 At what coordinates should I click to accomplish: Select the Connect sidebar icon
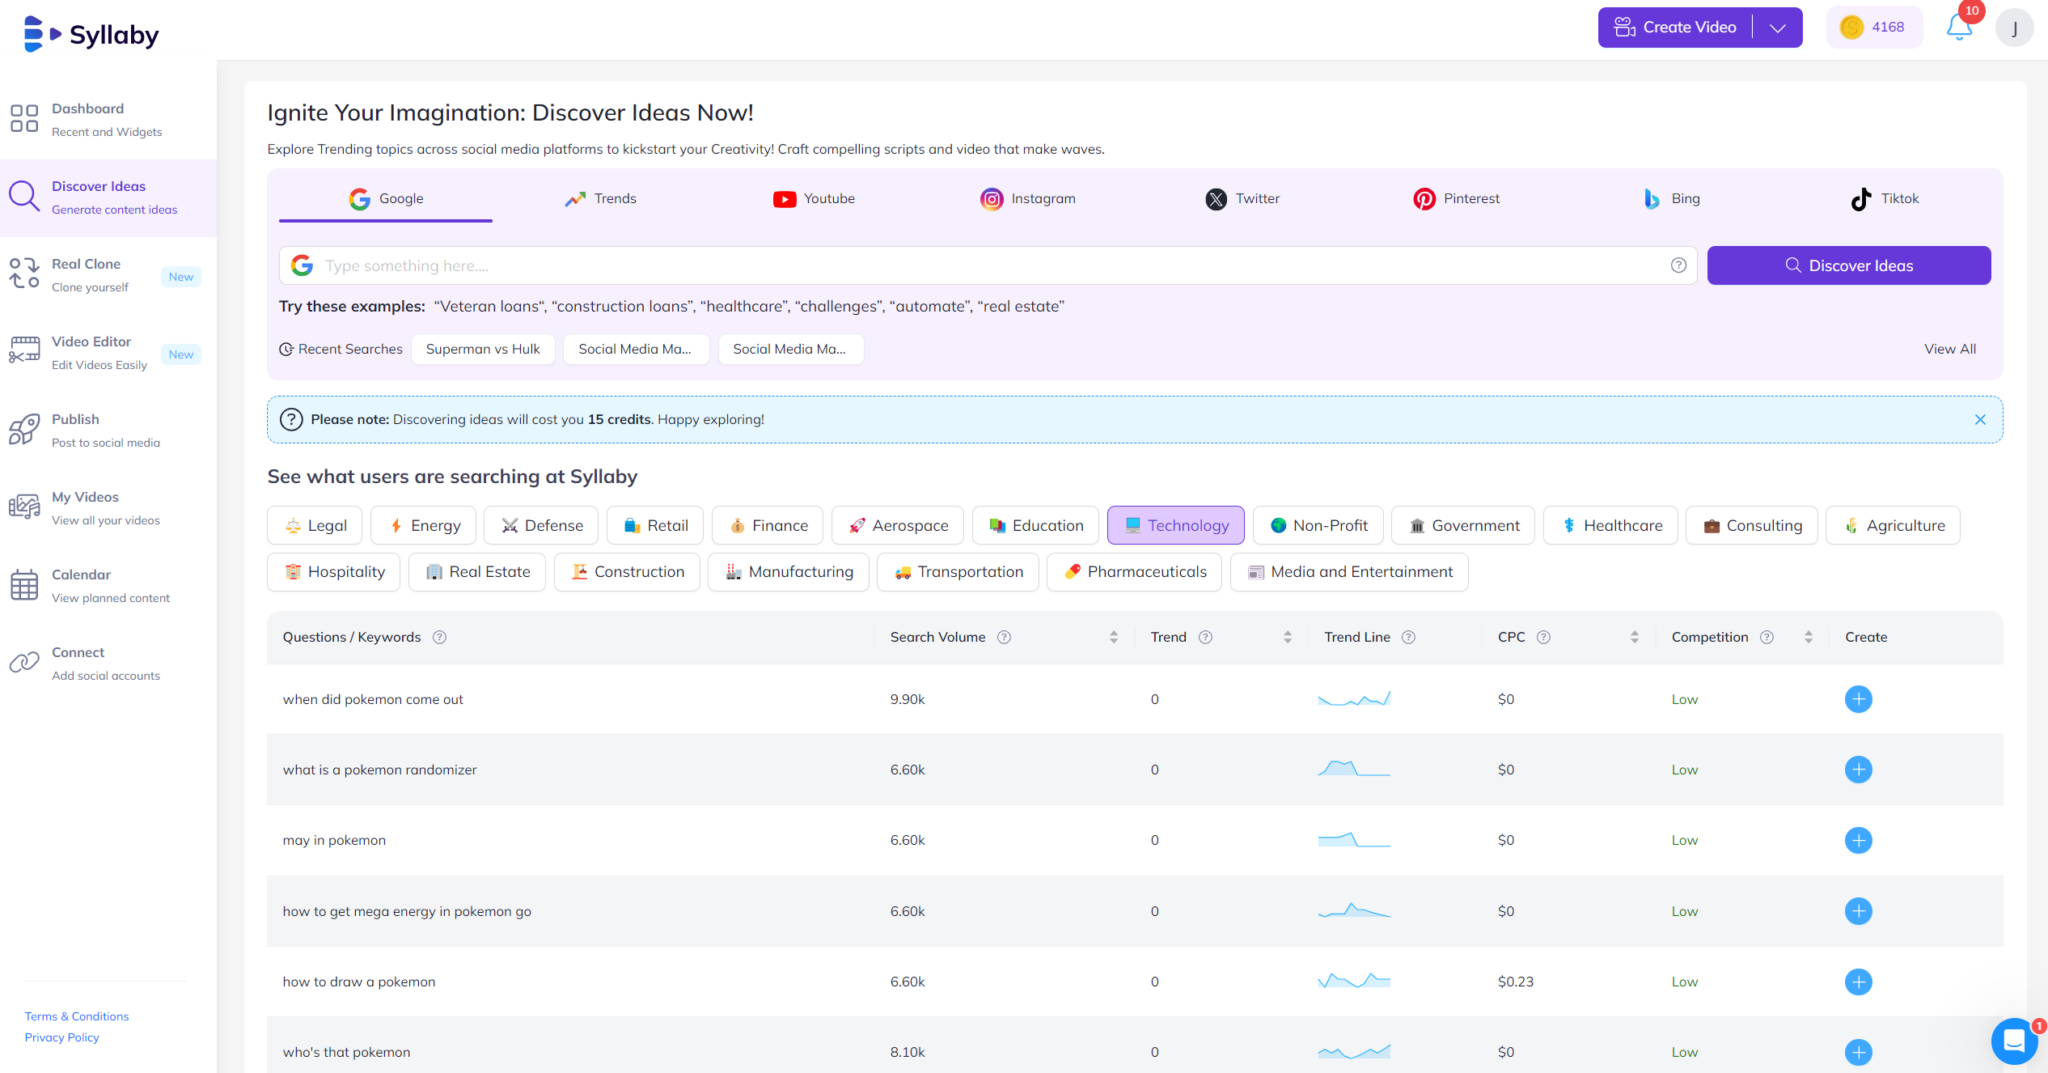(24, 662)
